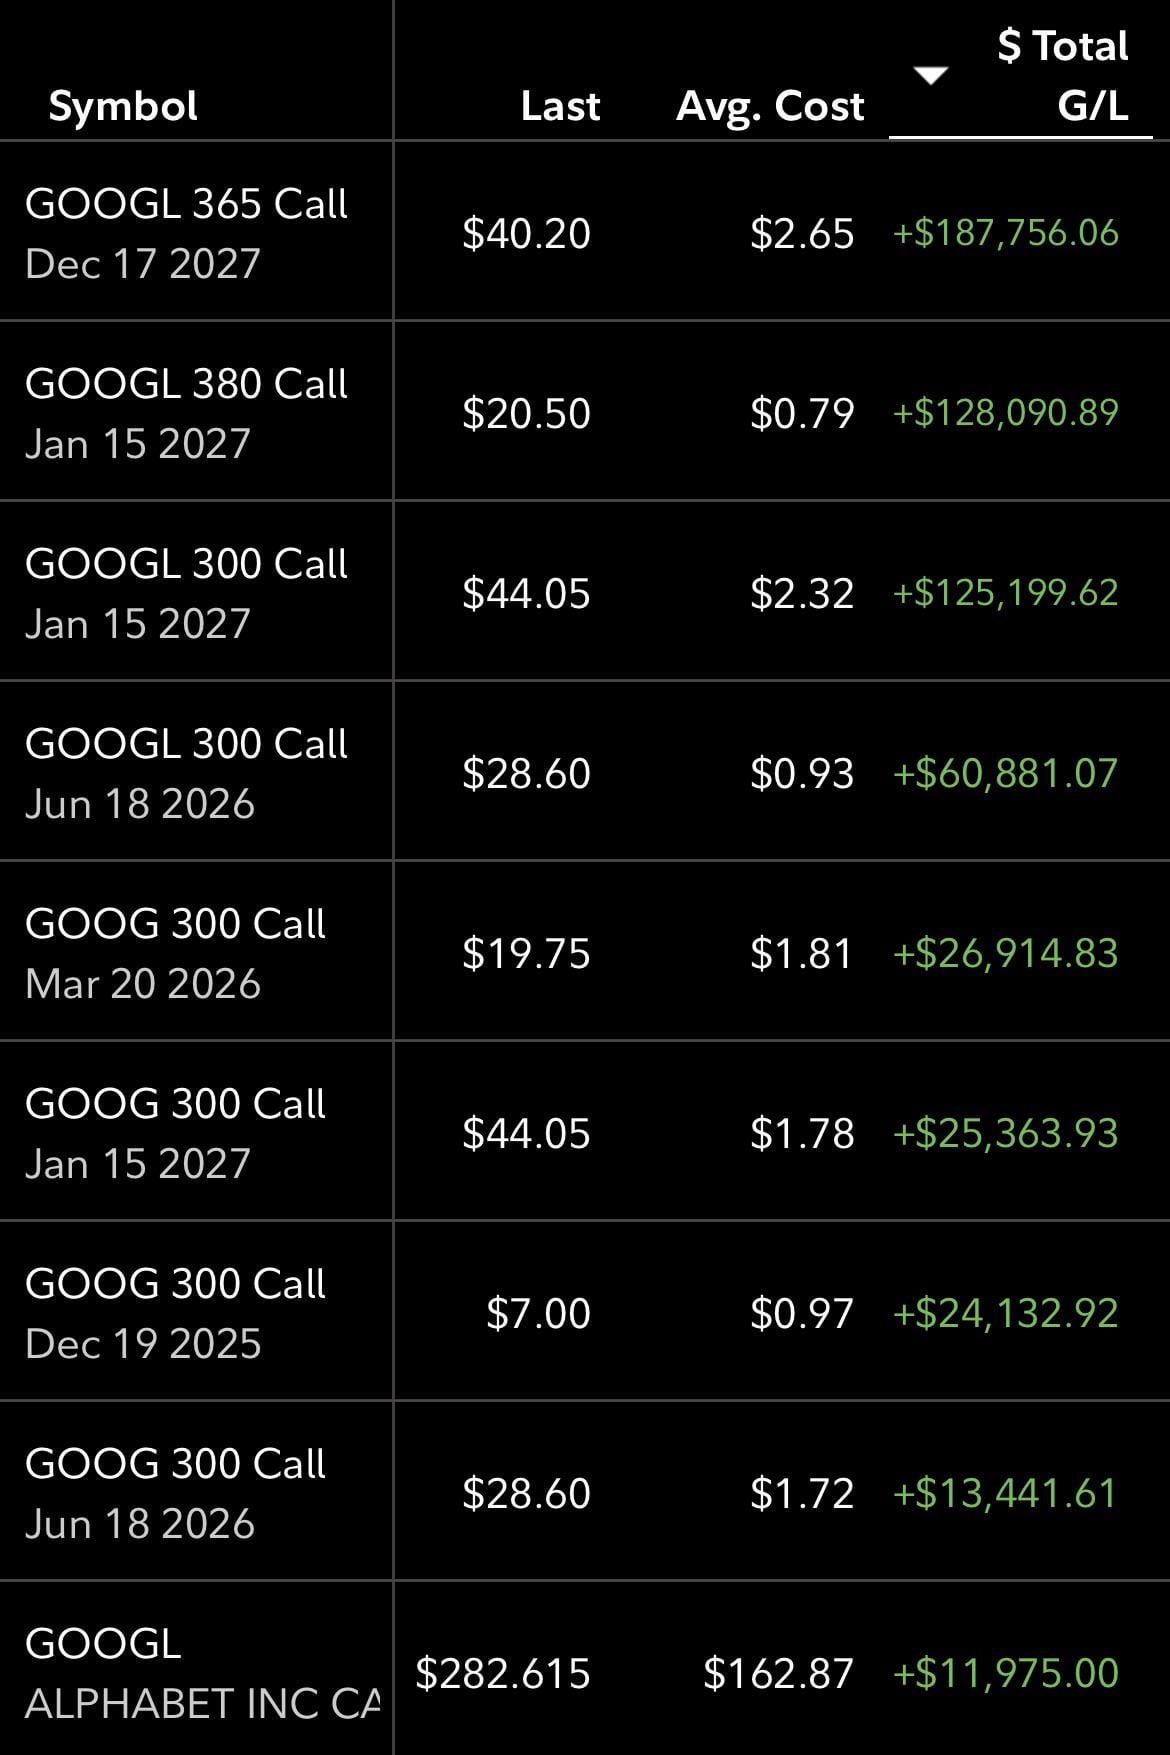Click the $7.00 last price value
1170x1755 pixels.
pos(538,1313)
